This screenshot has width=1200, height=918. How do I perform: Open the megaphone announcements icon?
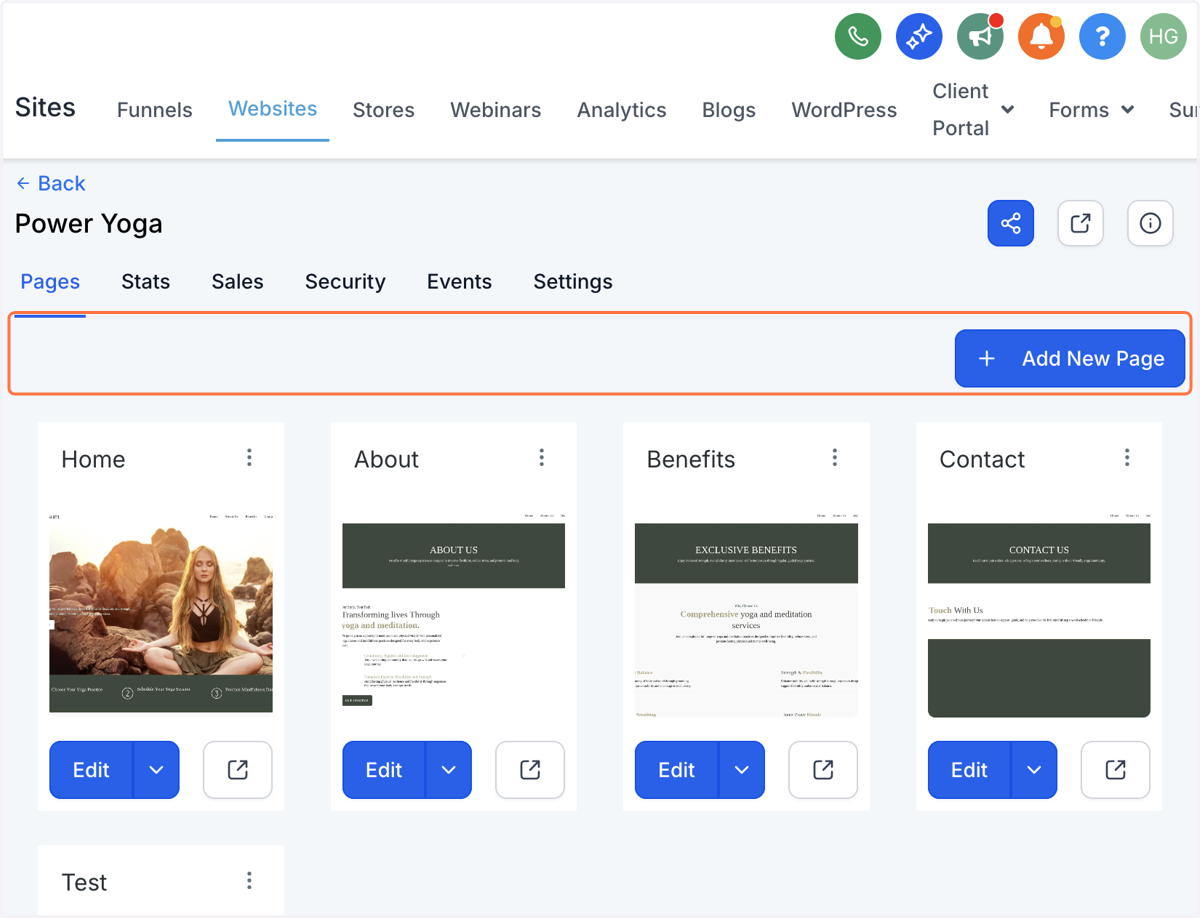pos(980,37)
